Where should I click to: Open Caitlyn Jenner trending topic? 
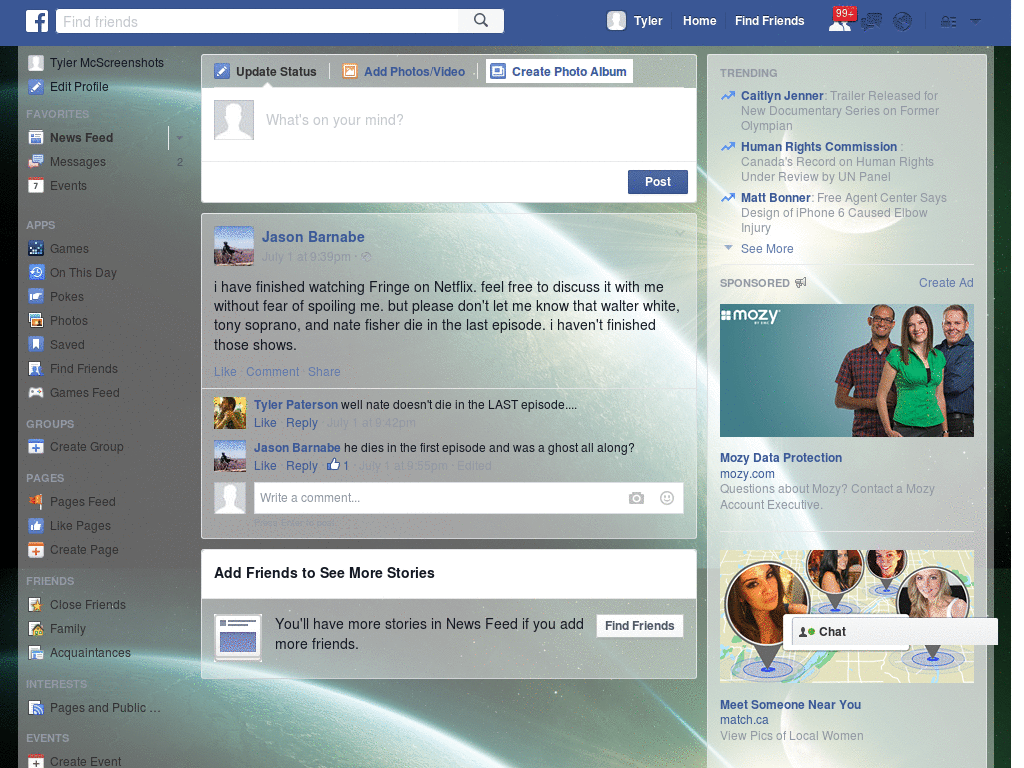[782, 96]
